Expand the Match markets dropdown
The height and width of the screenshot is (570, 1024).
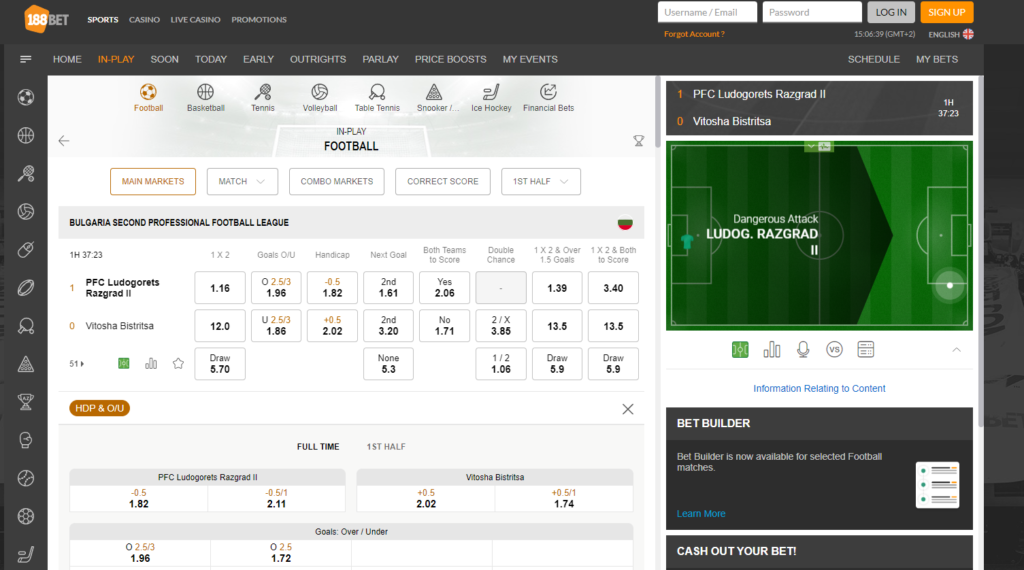pyautogui.click(x=242, y=181)
